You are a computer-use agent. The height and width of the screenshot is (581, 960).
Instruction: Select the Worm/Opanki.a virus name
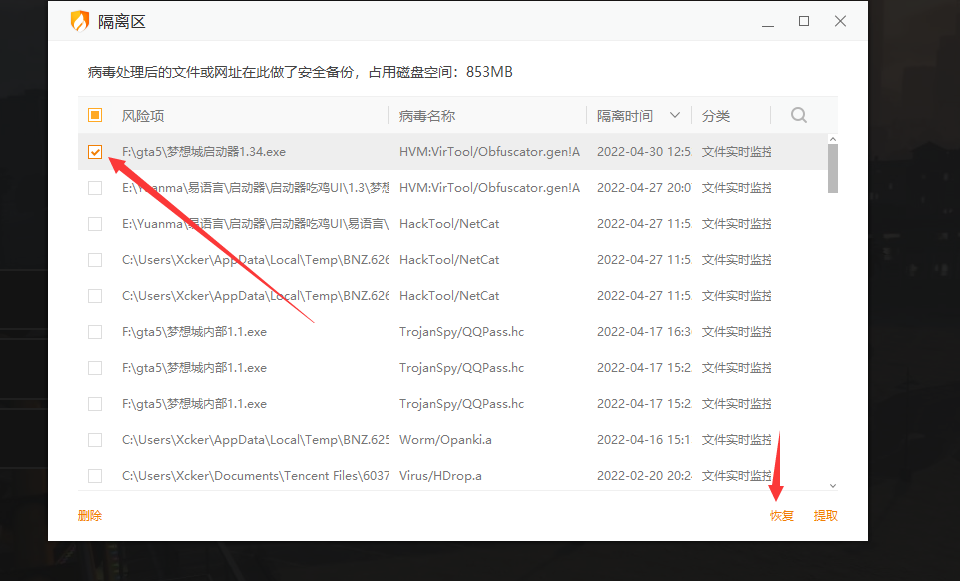pos(445,440)
